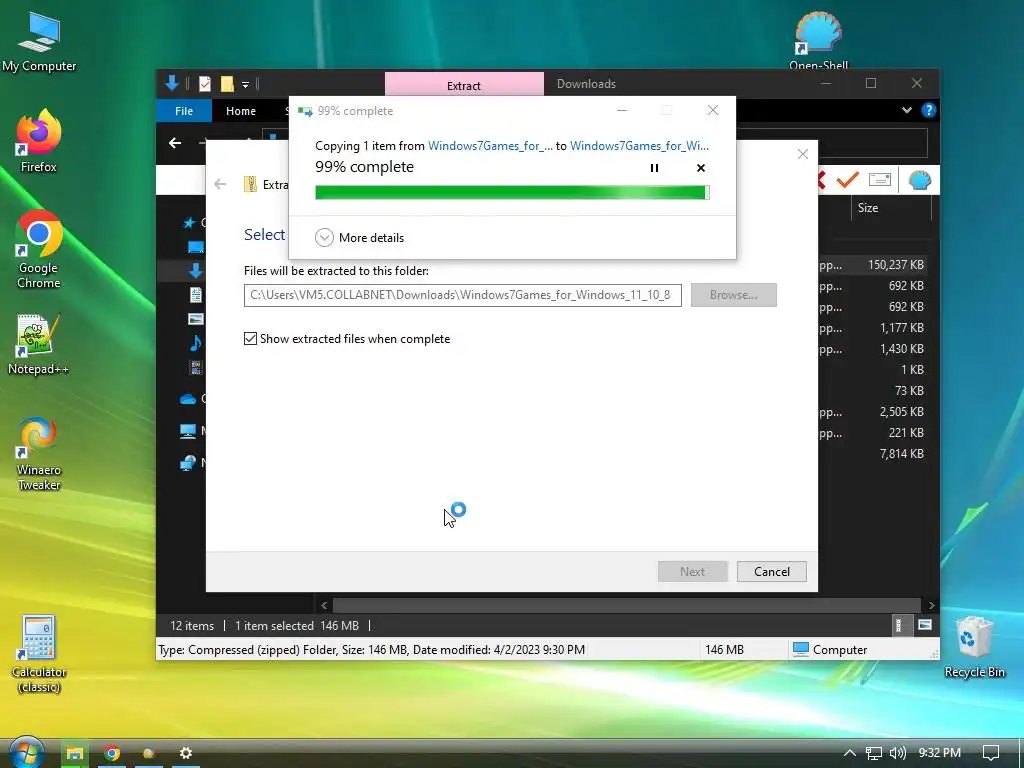Click the green copy progress bar
Image resolution: width=1024 pixels, height=768 pixels.
point(512,193)
